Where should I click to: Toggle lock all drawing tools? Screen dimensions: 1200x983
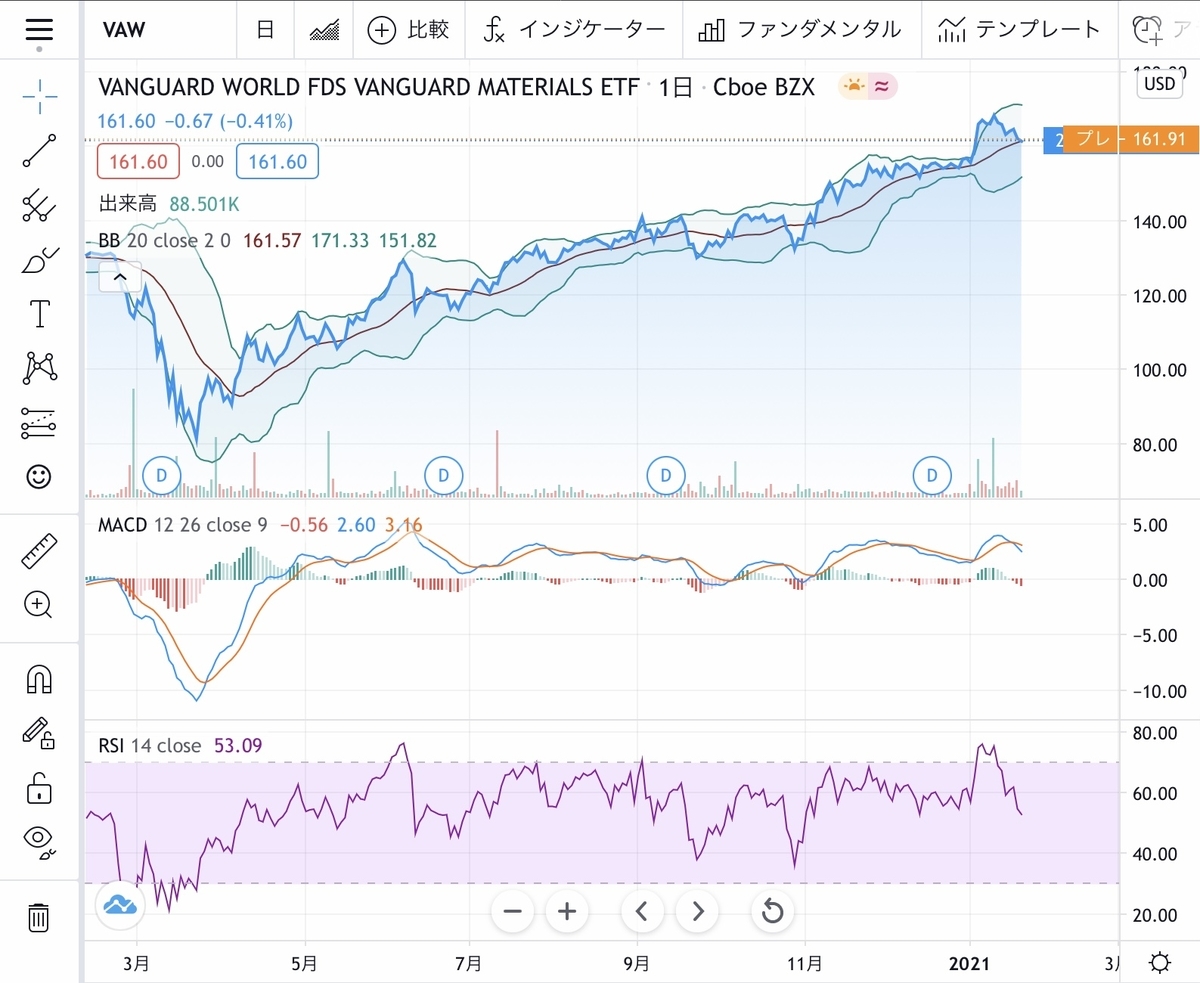coord(39,788)
